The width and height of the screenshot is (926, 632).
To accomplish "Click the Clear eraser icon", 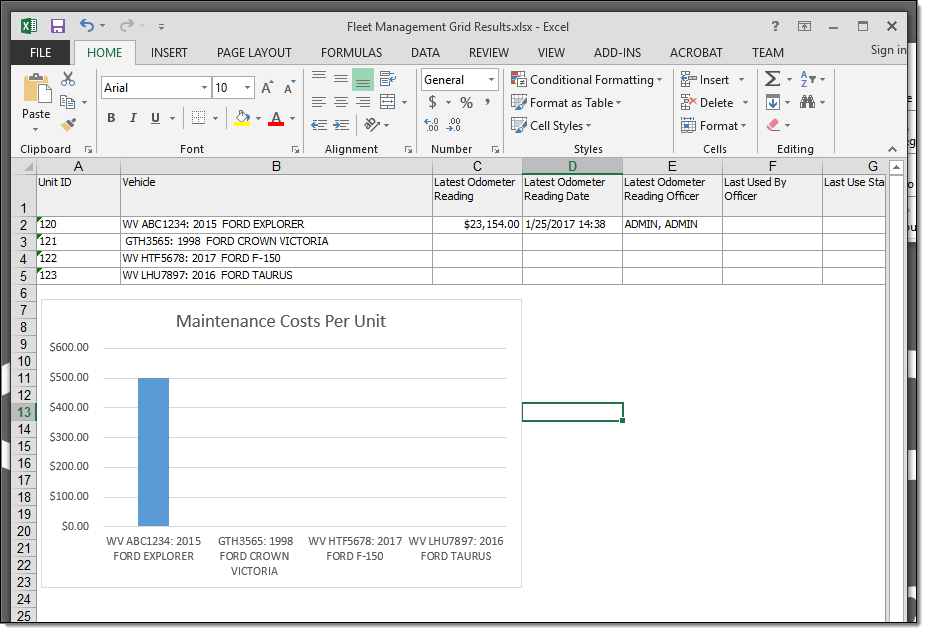I will [773, 125].
